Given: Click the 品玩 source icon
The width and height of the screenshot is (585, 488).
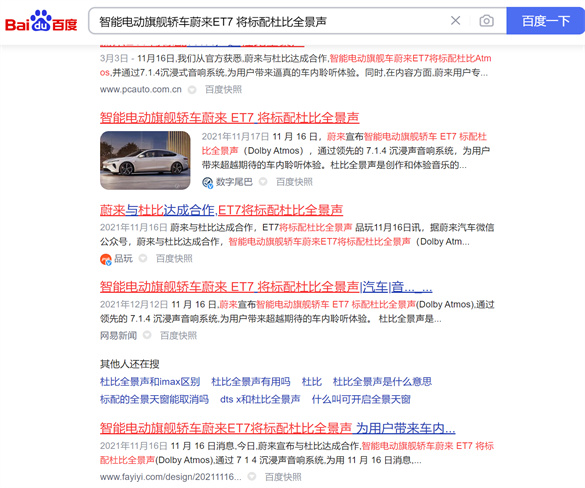Looking at the screenshot, I should [106, 259].
